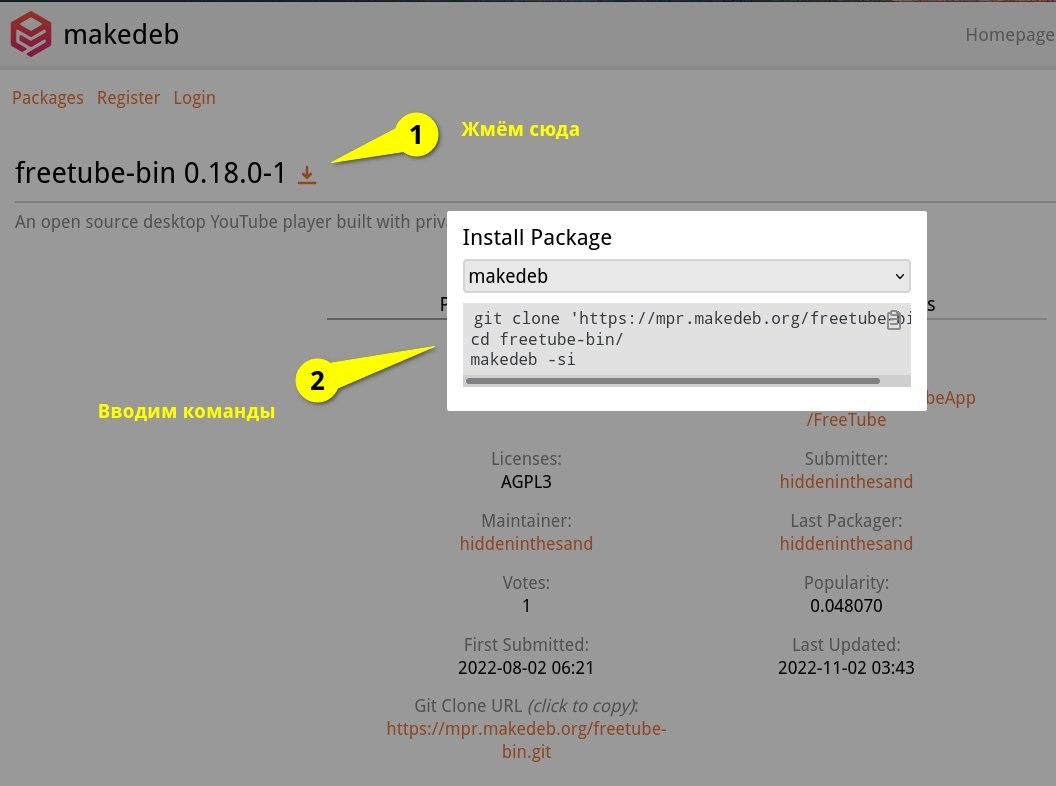Click the makedeb logo icon
This screenshot has width=1056, height=786.
[x=31, y=34]
